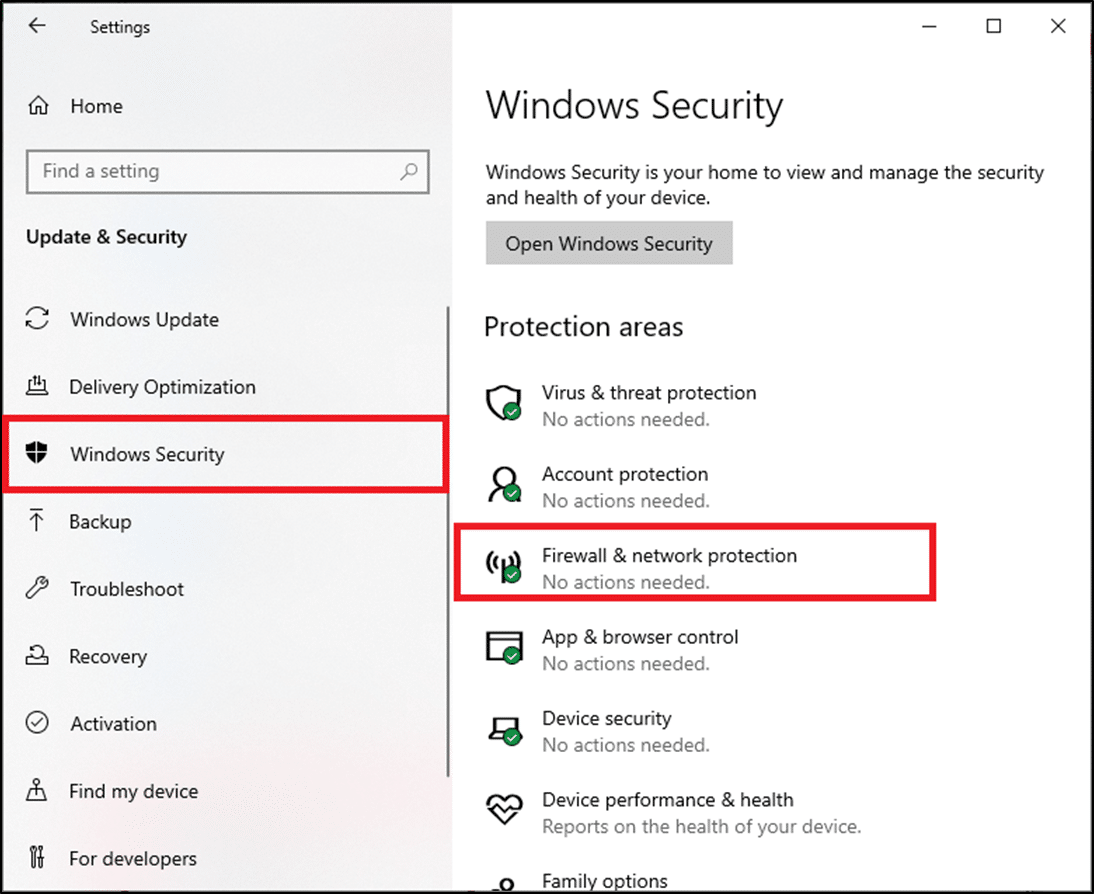
Task: View Activation status
Action: [x=113, y=723]
